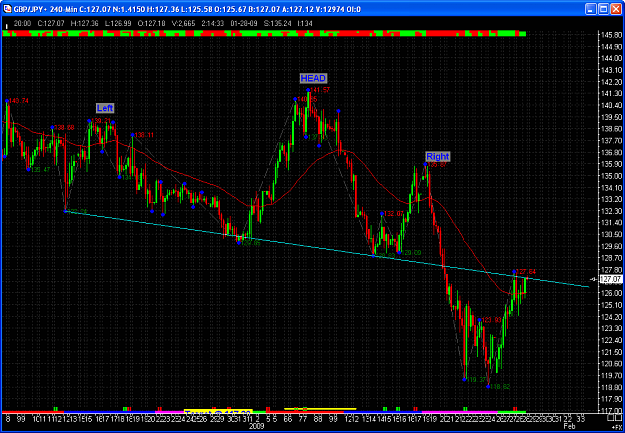
Task: Maximize the GBP/JPY chart window
Action: (603, 8)
